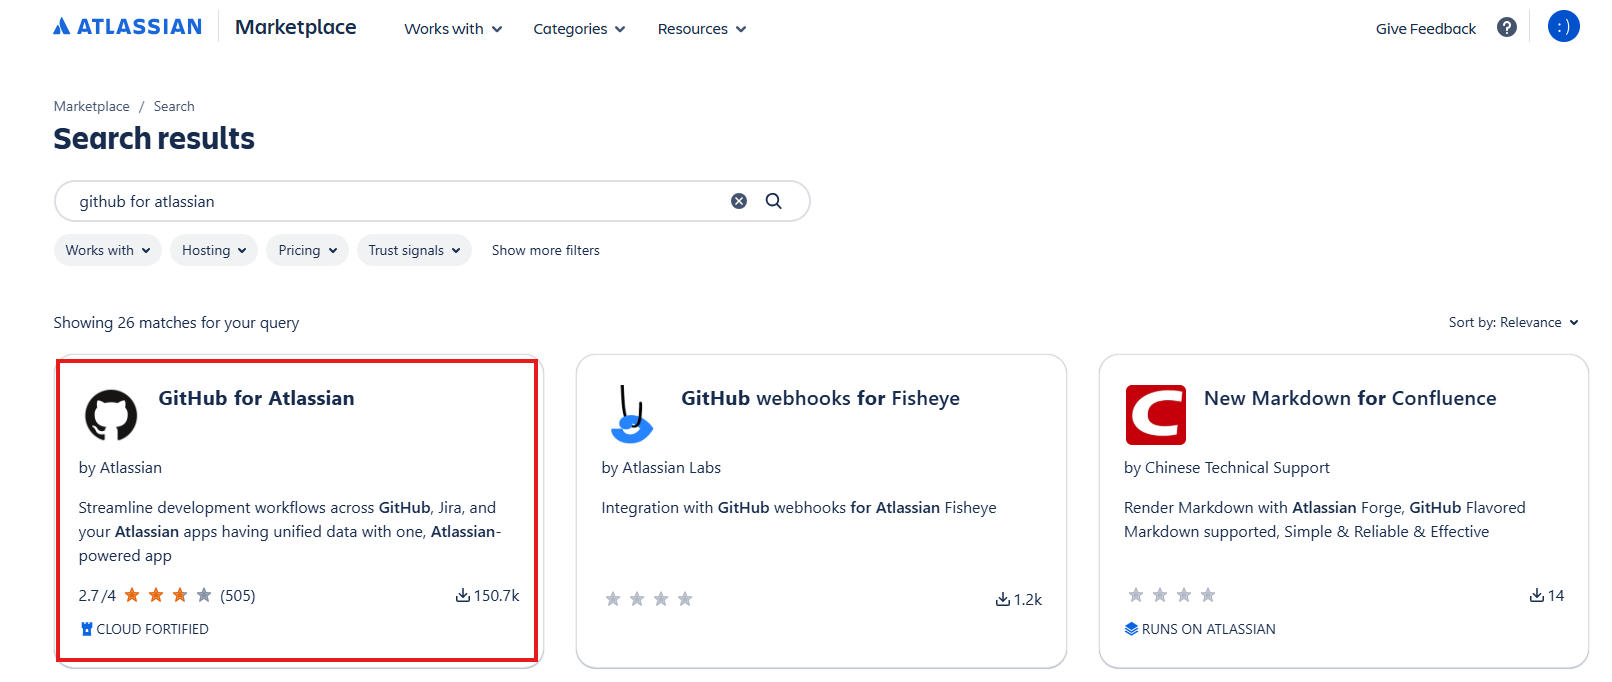Expand the Categories menu
This screenshot has width=1612, height=682.
(579, 29)
